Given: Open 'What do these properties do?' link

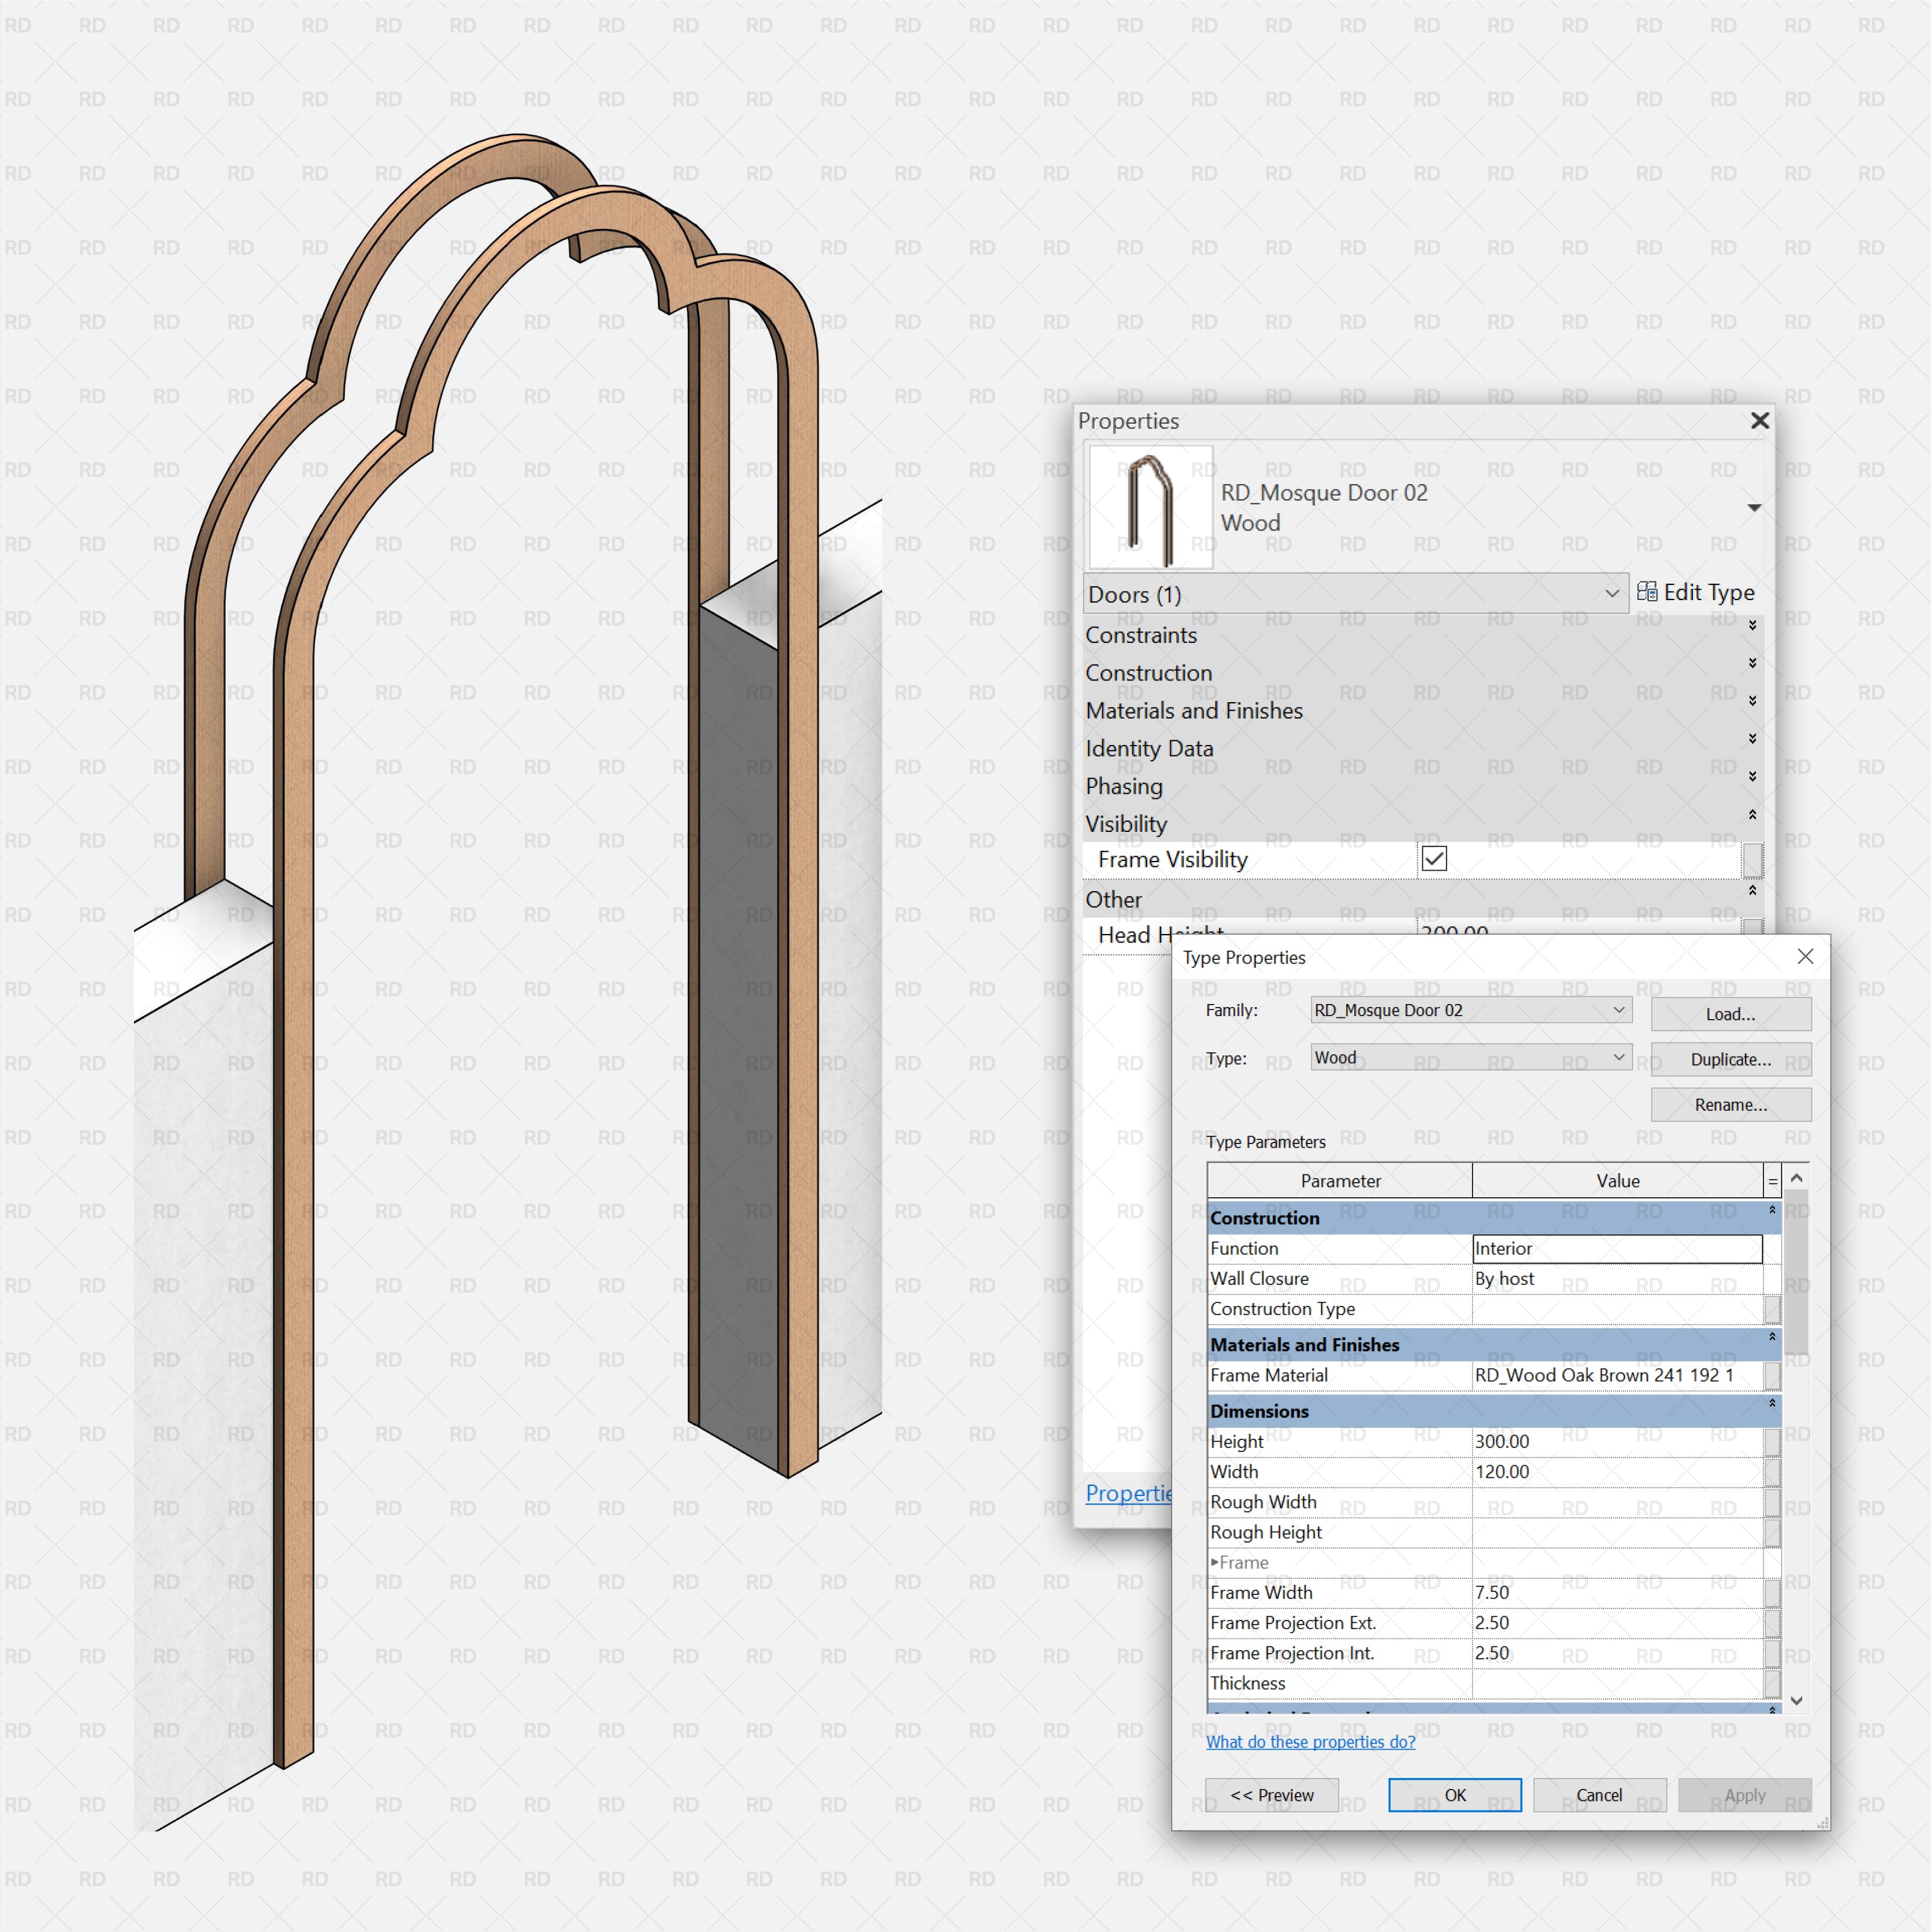Looking at the screenshot, I should tap(1310, 1742).
